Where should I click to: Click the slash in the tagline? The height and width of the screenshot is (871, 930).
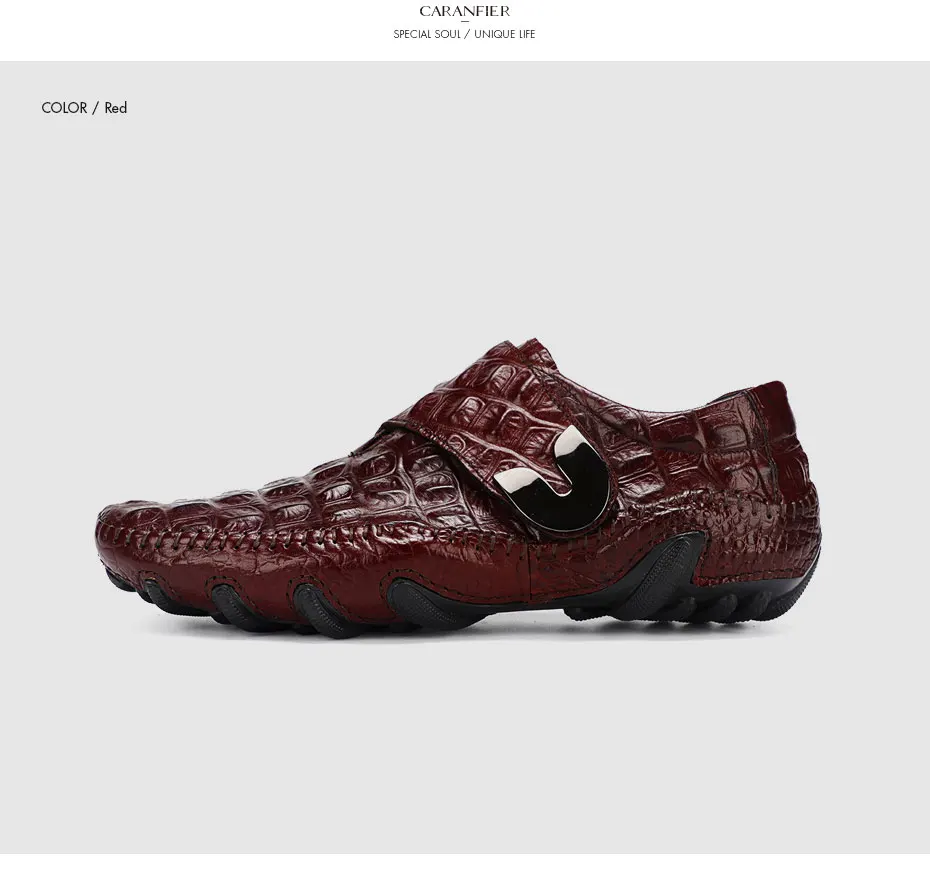[467, 34]
